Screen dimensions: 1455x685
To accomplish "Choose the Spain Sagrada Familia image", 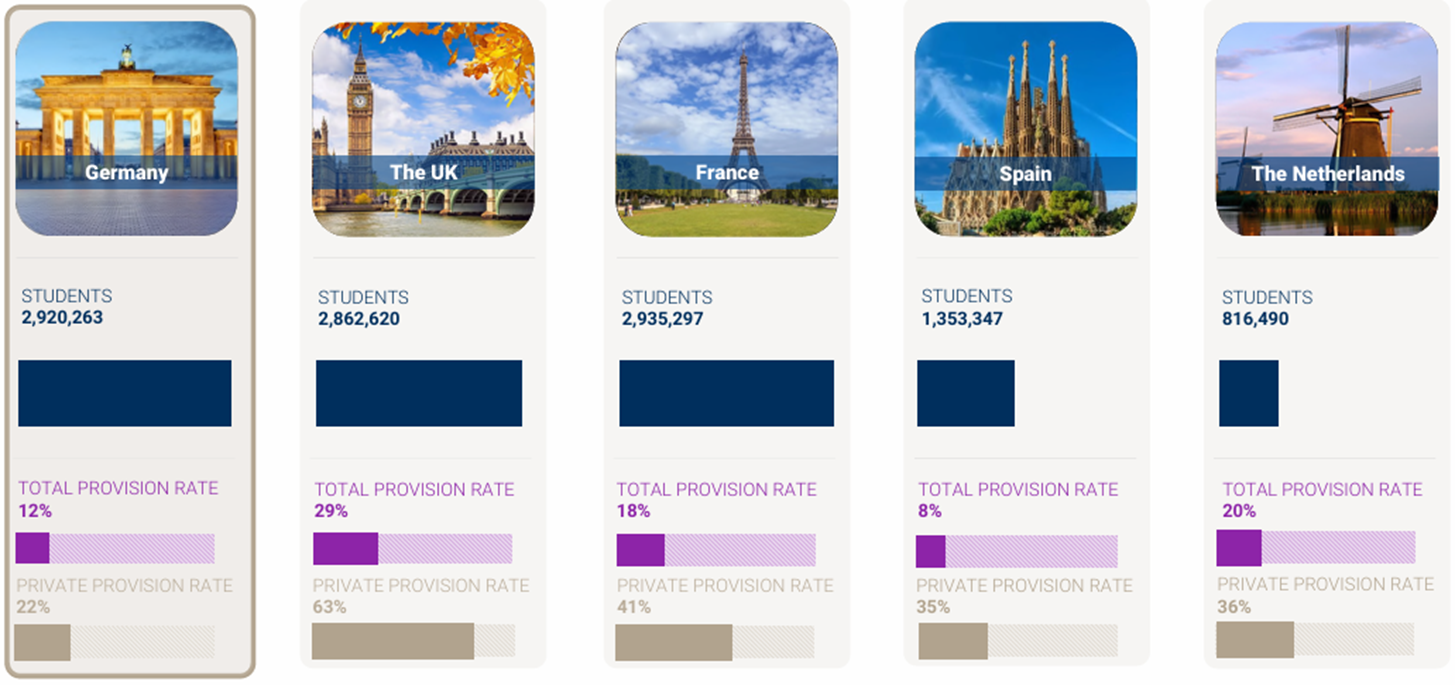I will [1026, 128].
